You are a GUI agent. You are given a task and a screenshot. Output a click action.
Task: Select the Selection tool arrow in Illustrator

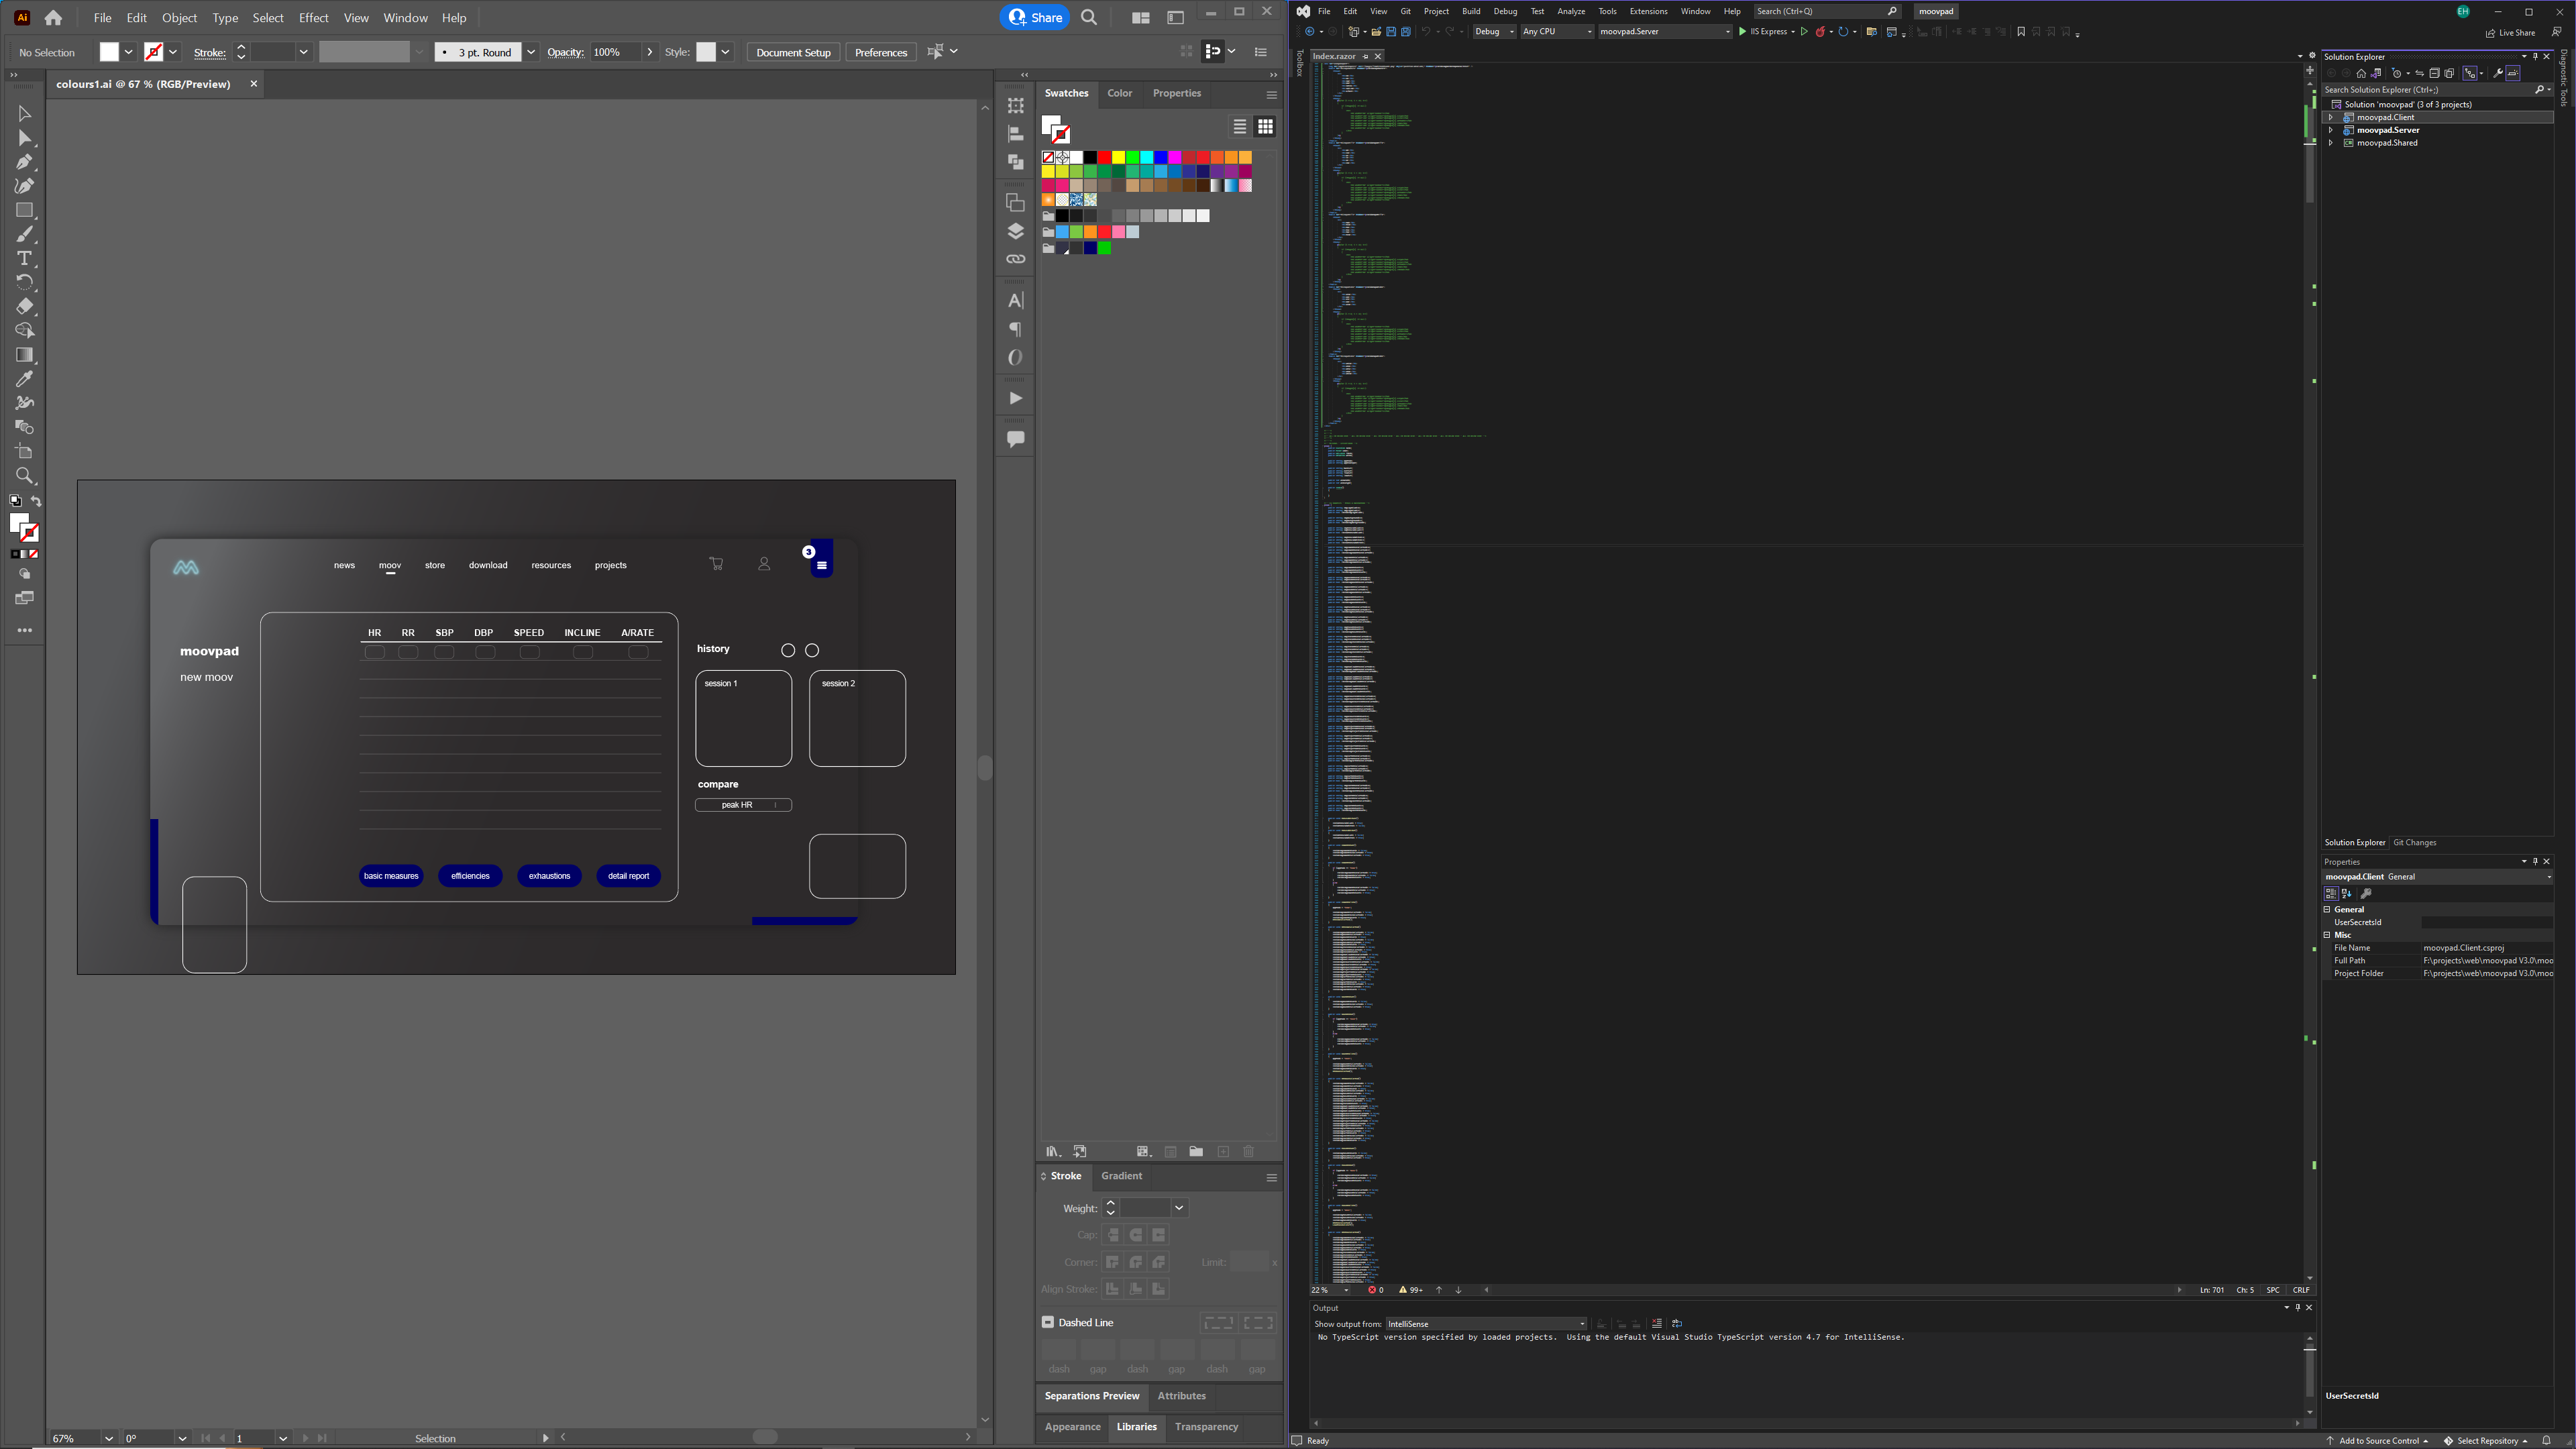[x=24, y=114]
